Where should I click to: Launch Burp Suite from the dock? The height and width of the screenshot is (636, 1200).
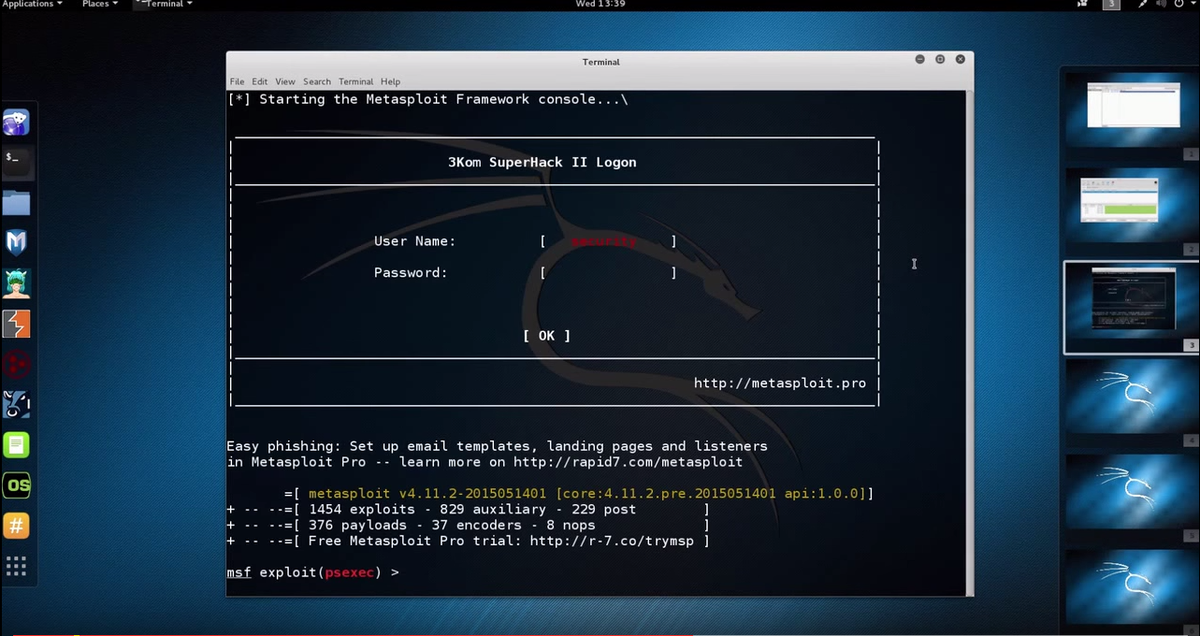17,324
